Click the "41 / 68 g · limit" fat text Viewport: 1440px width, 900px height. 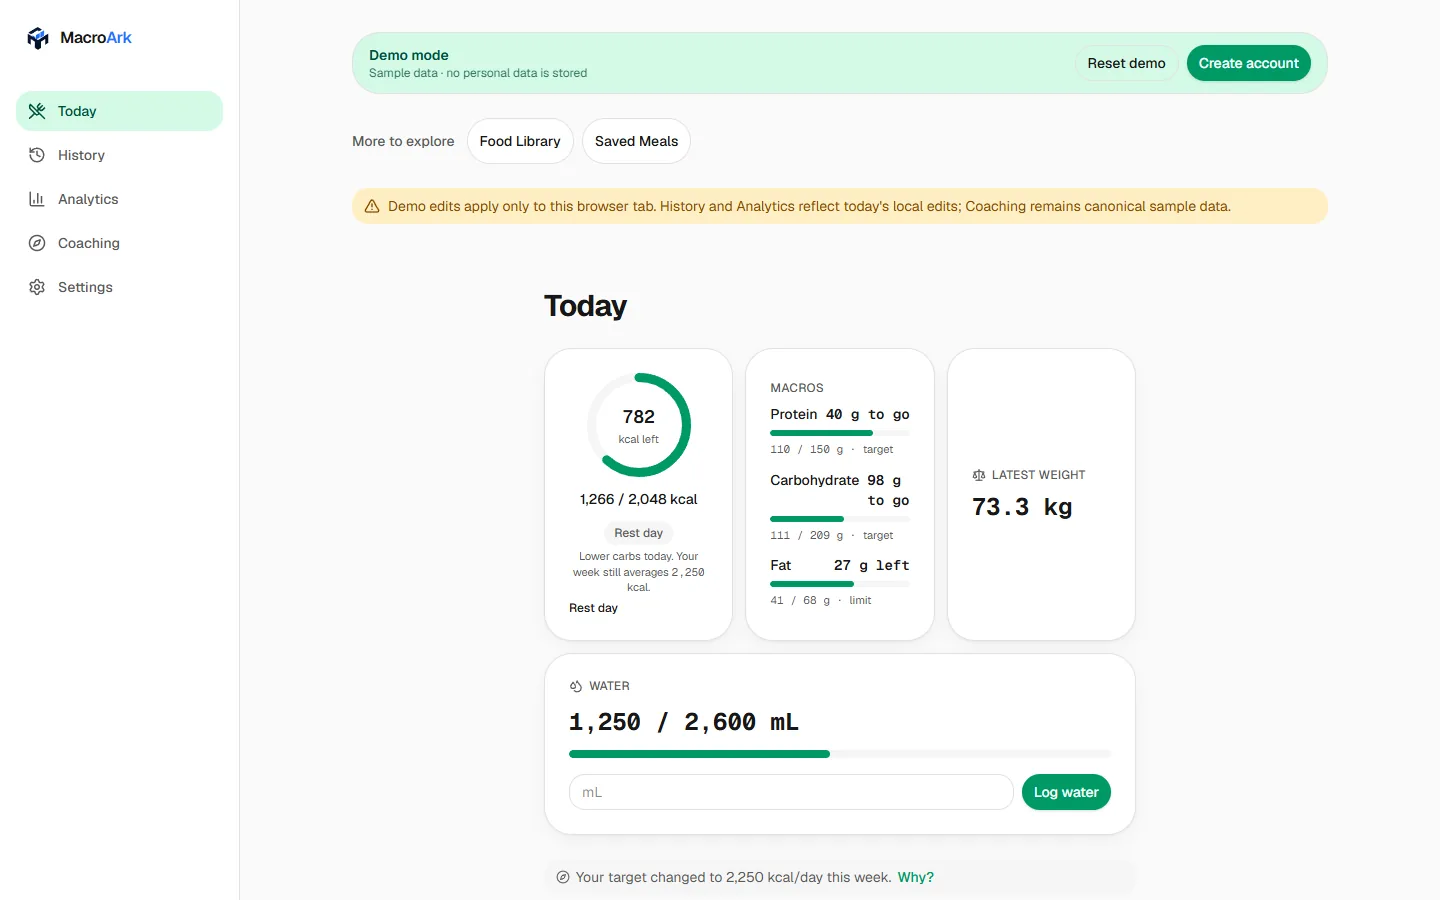click(x=821, y=601)
